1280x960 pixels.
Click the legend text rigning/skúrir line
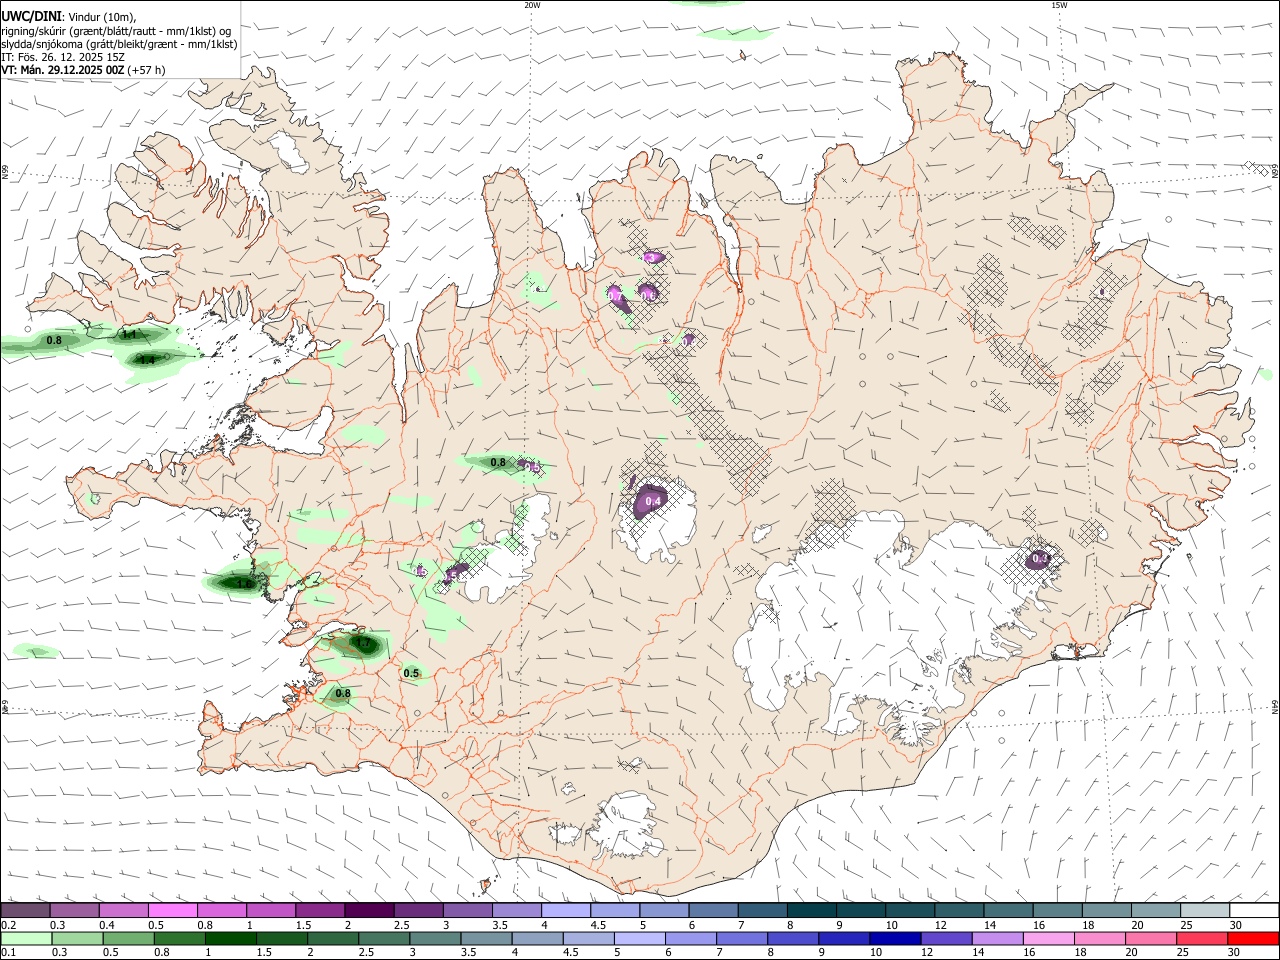116,30
